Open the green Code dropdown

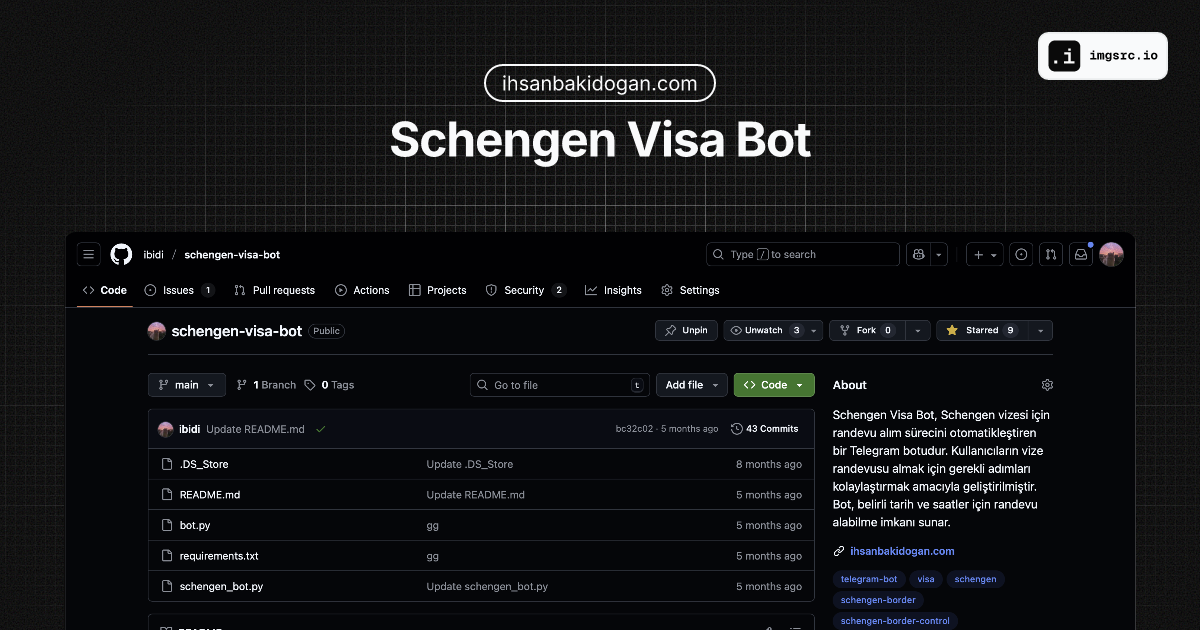tap(774, 385)
